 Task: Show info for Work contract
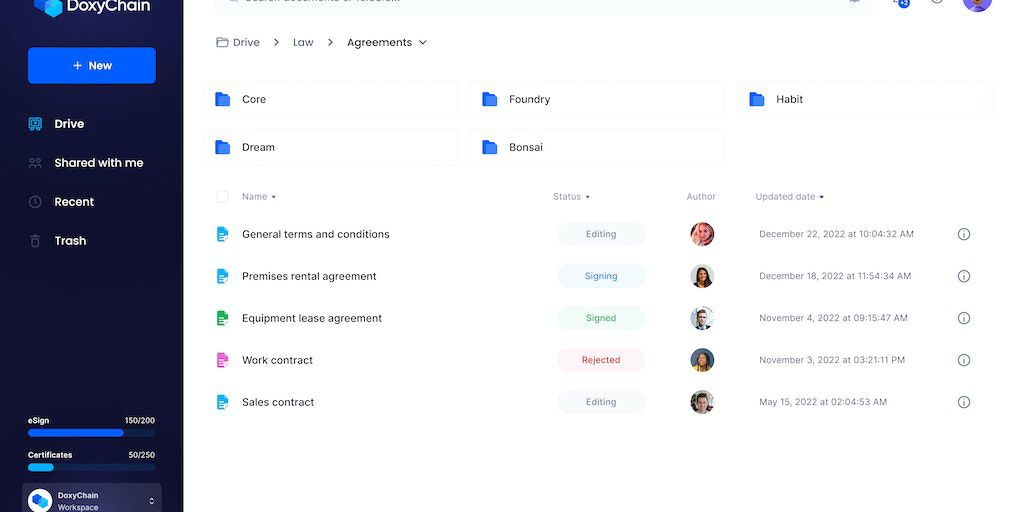[x=963, y=360]
